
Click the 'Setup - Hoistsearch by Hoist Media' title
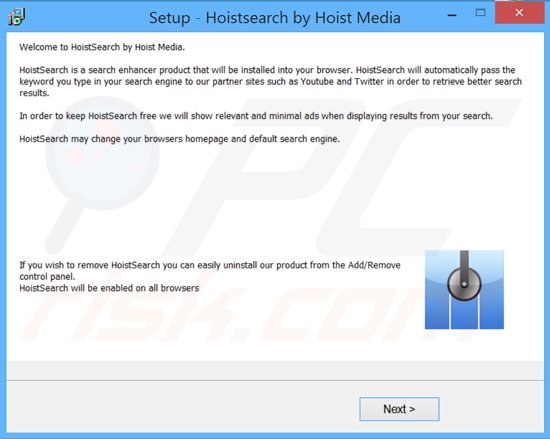point(275,18)
